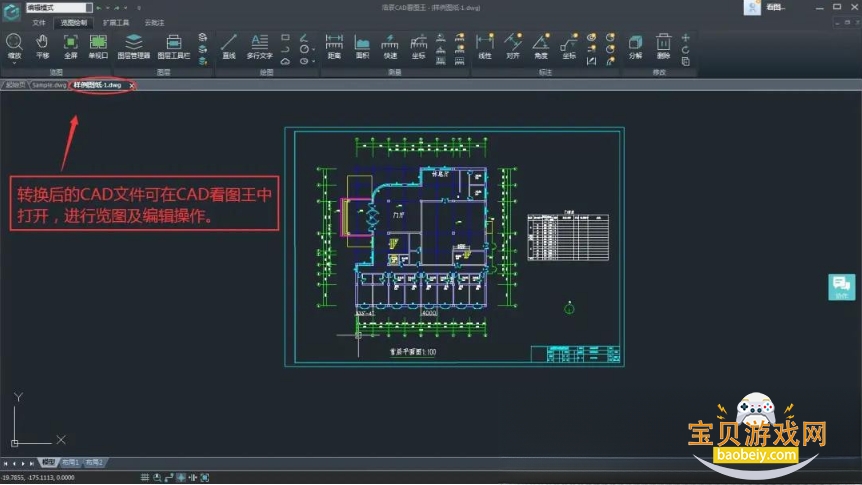The width and height of the screenshot is (862, 485).
Task: Toggle grid display in status bar
Action: coord(145,477)
